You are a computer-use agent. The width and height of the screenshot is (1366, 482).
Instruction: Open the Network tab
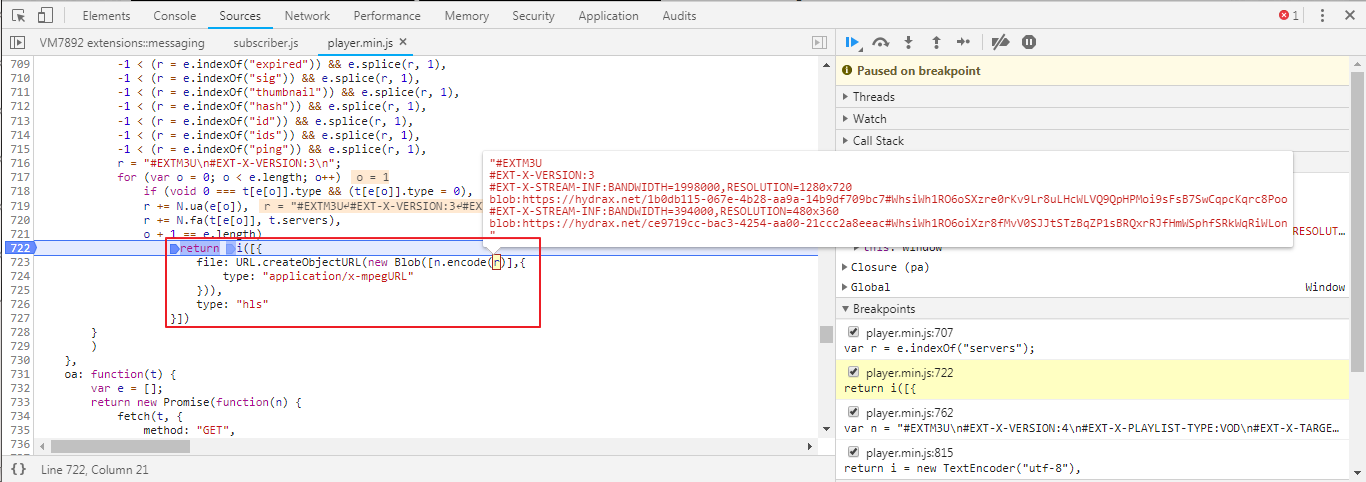[307, 16]
